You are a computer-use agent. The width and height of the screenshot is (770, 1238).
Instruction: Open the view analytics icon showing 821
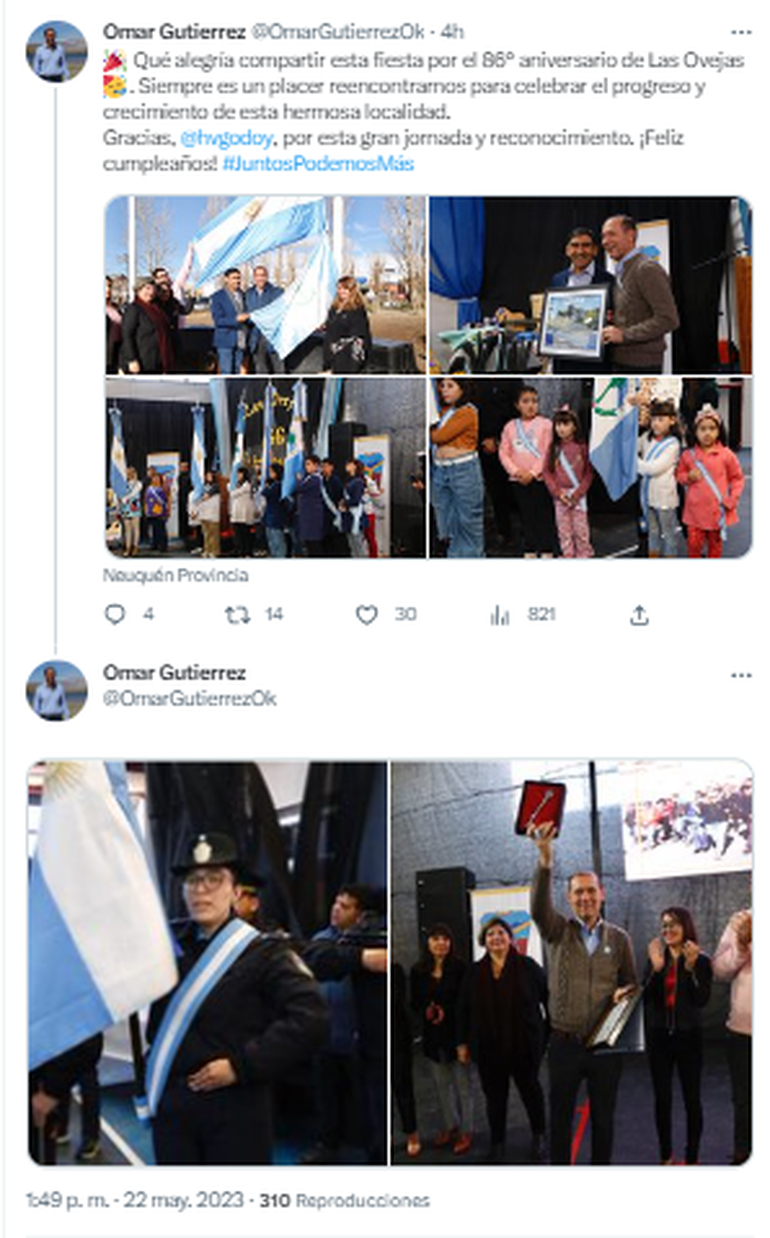click(x=500, y=615)
